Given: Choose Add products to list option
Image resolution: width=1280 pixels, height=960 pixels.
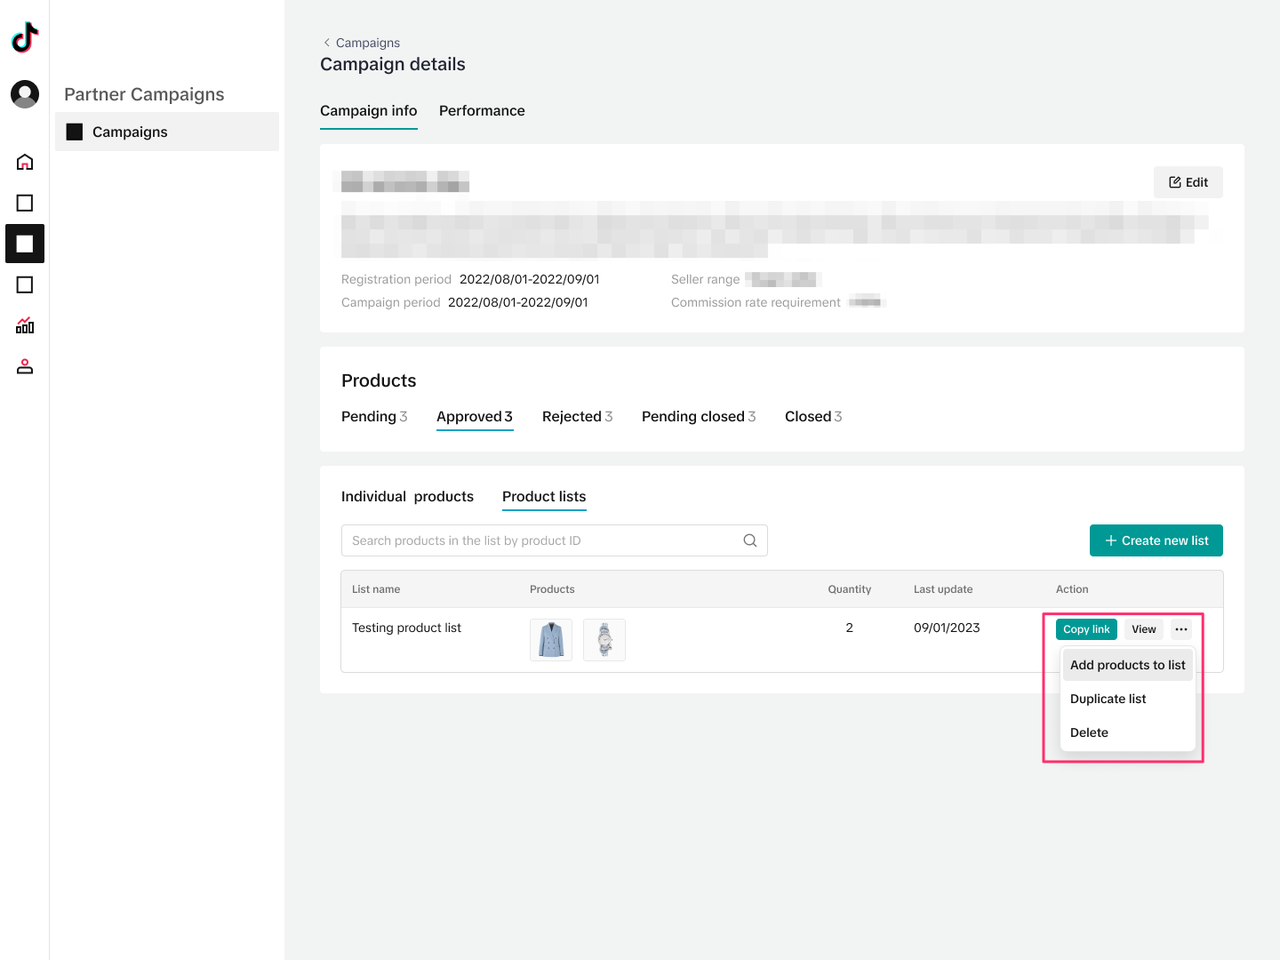Looking at the screenshot, I should tap(1127, 665).
